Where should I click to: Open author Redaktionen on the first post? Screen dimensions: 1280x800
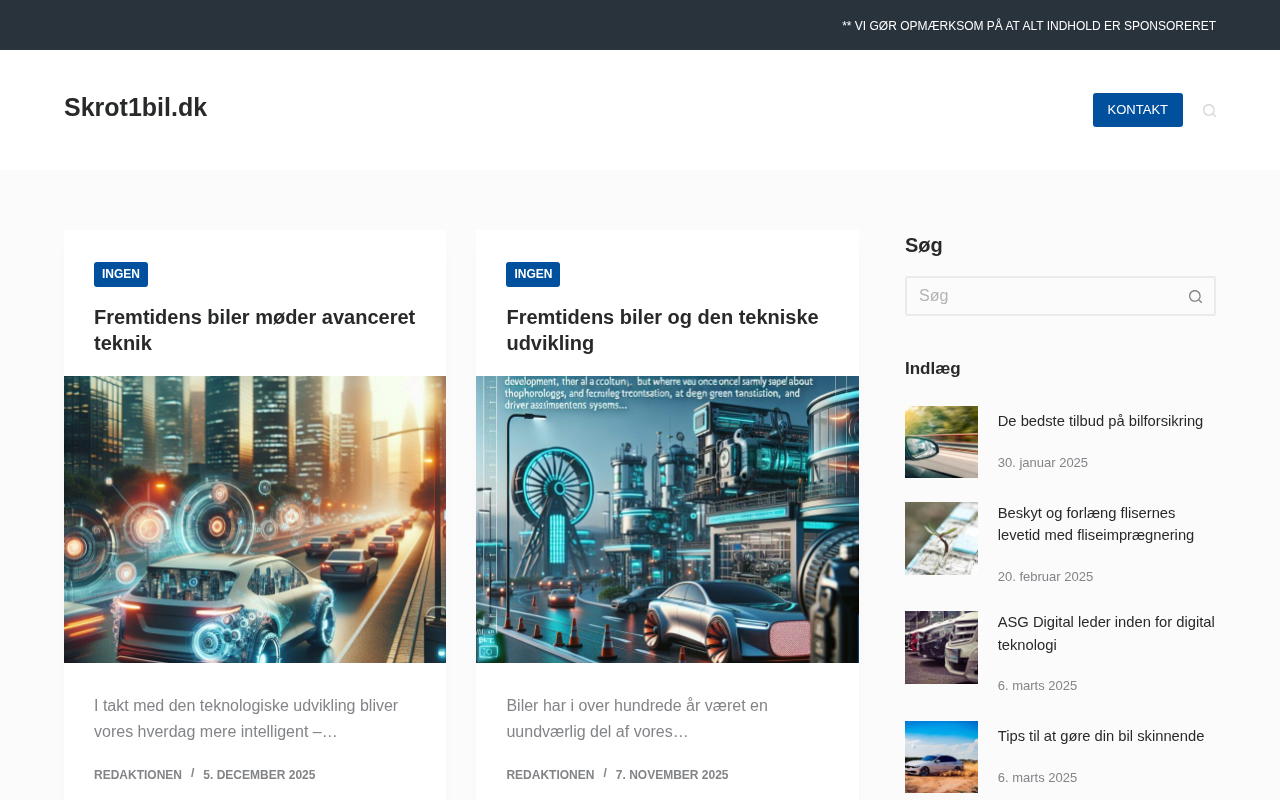pos(138,775)
